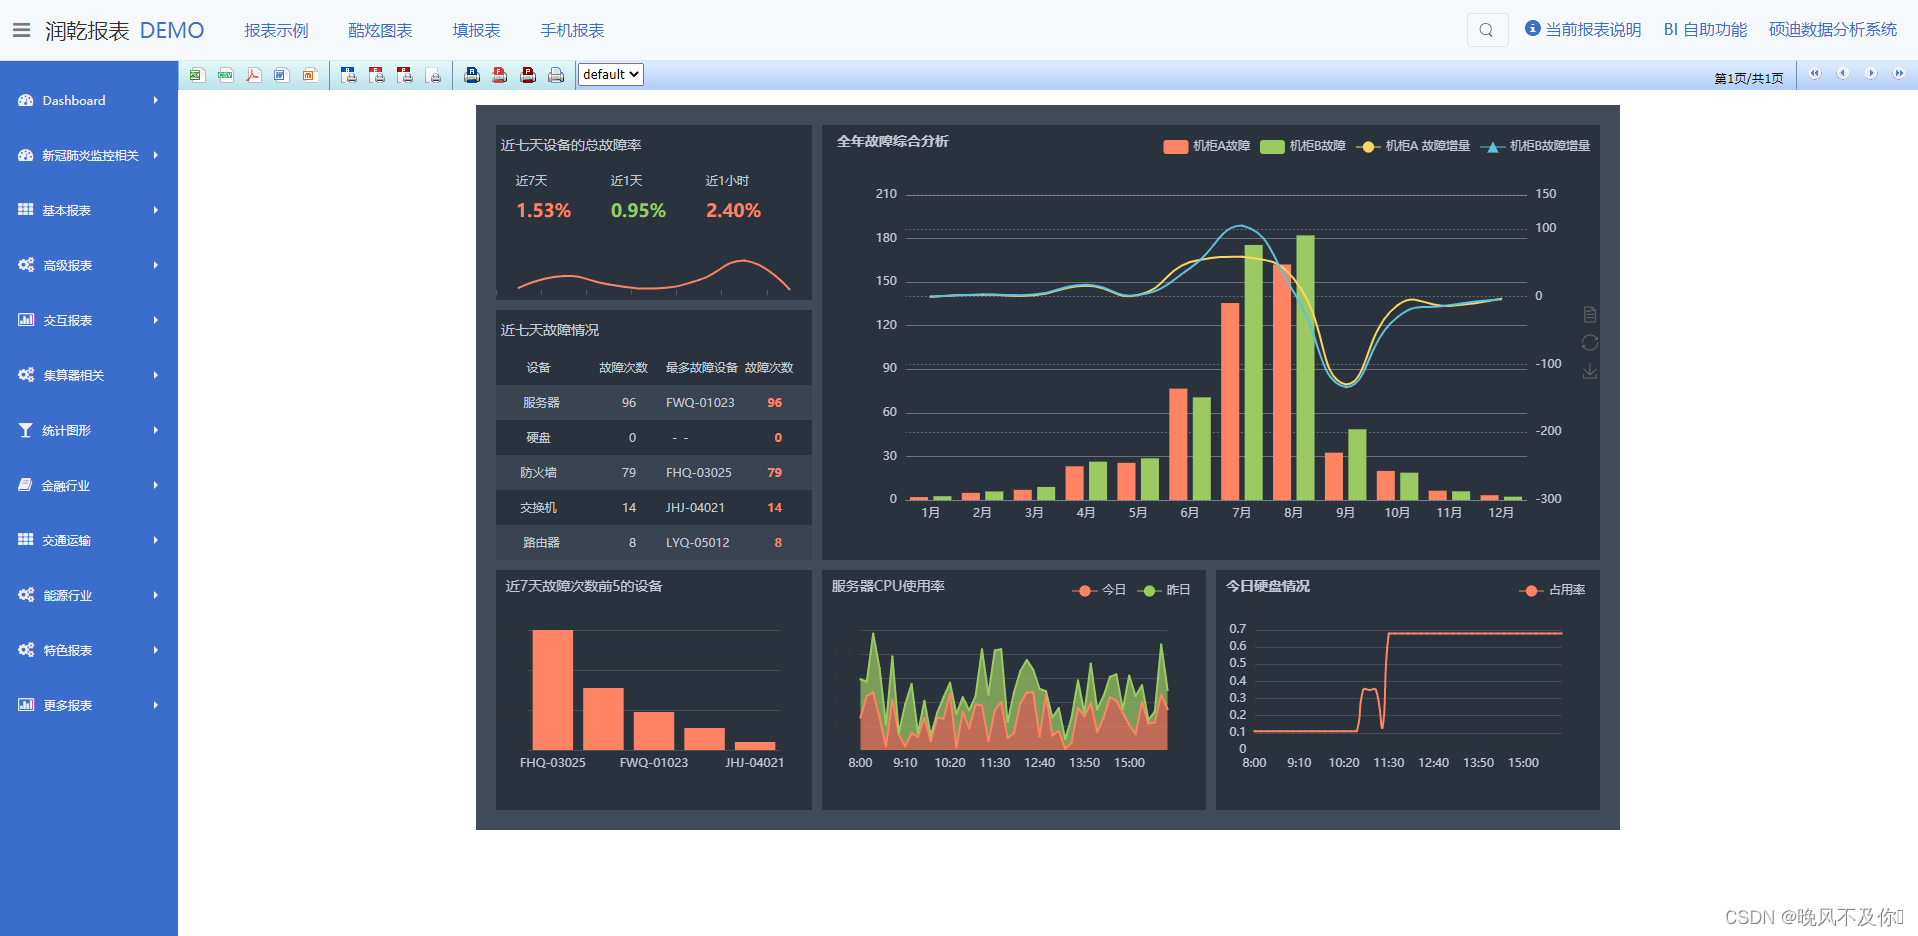Image resolution: width=1918 pixels, height=936 pixels.
Task: Print directly using dark-red P printer
Action: [x=528, y=75]
